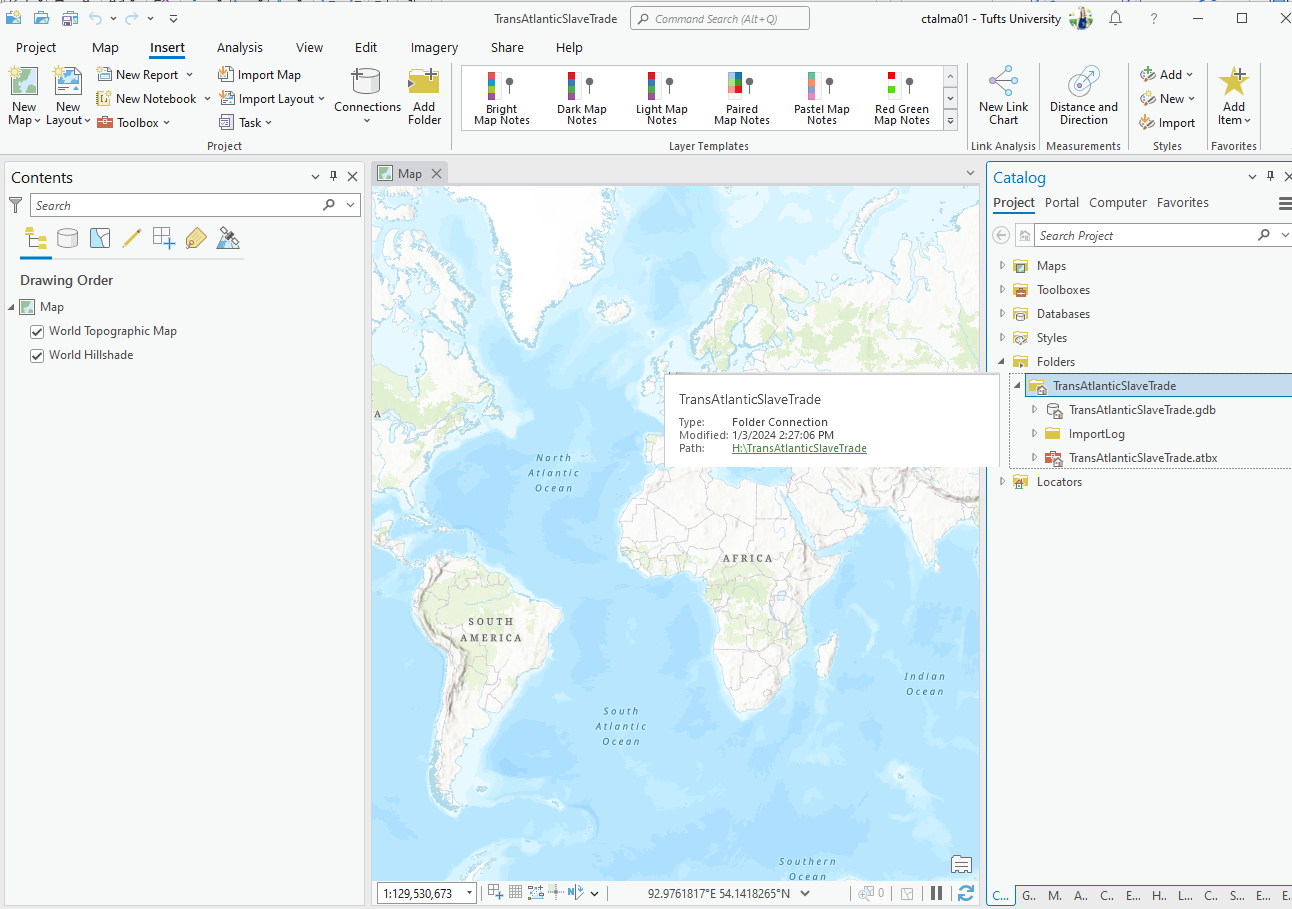Viewport: 1292px width, 909px height.
Task: Open the New Link Chart tool
Action: 1003,97
